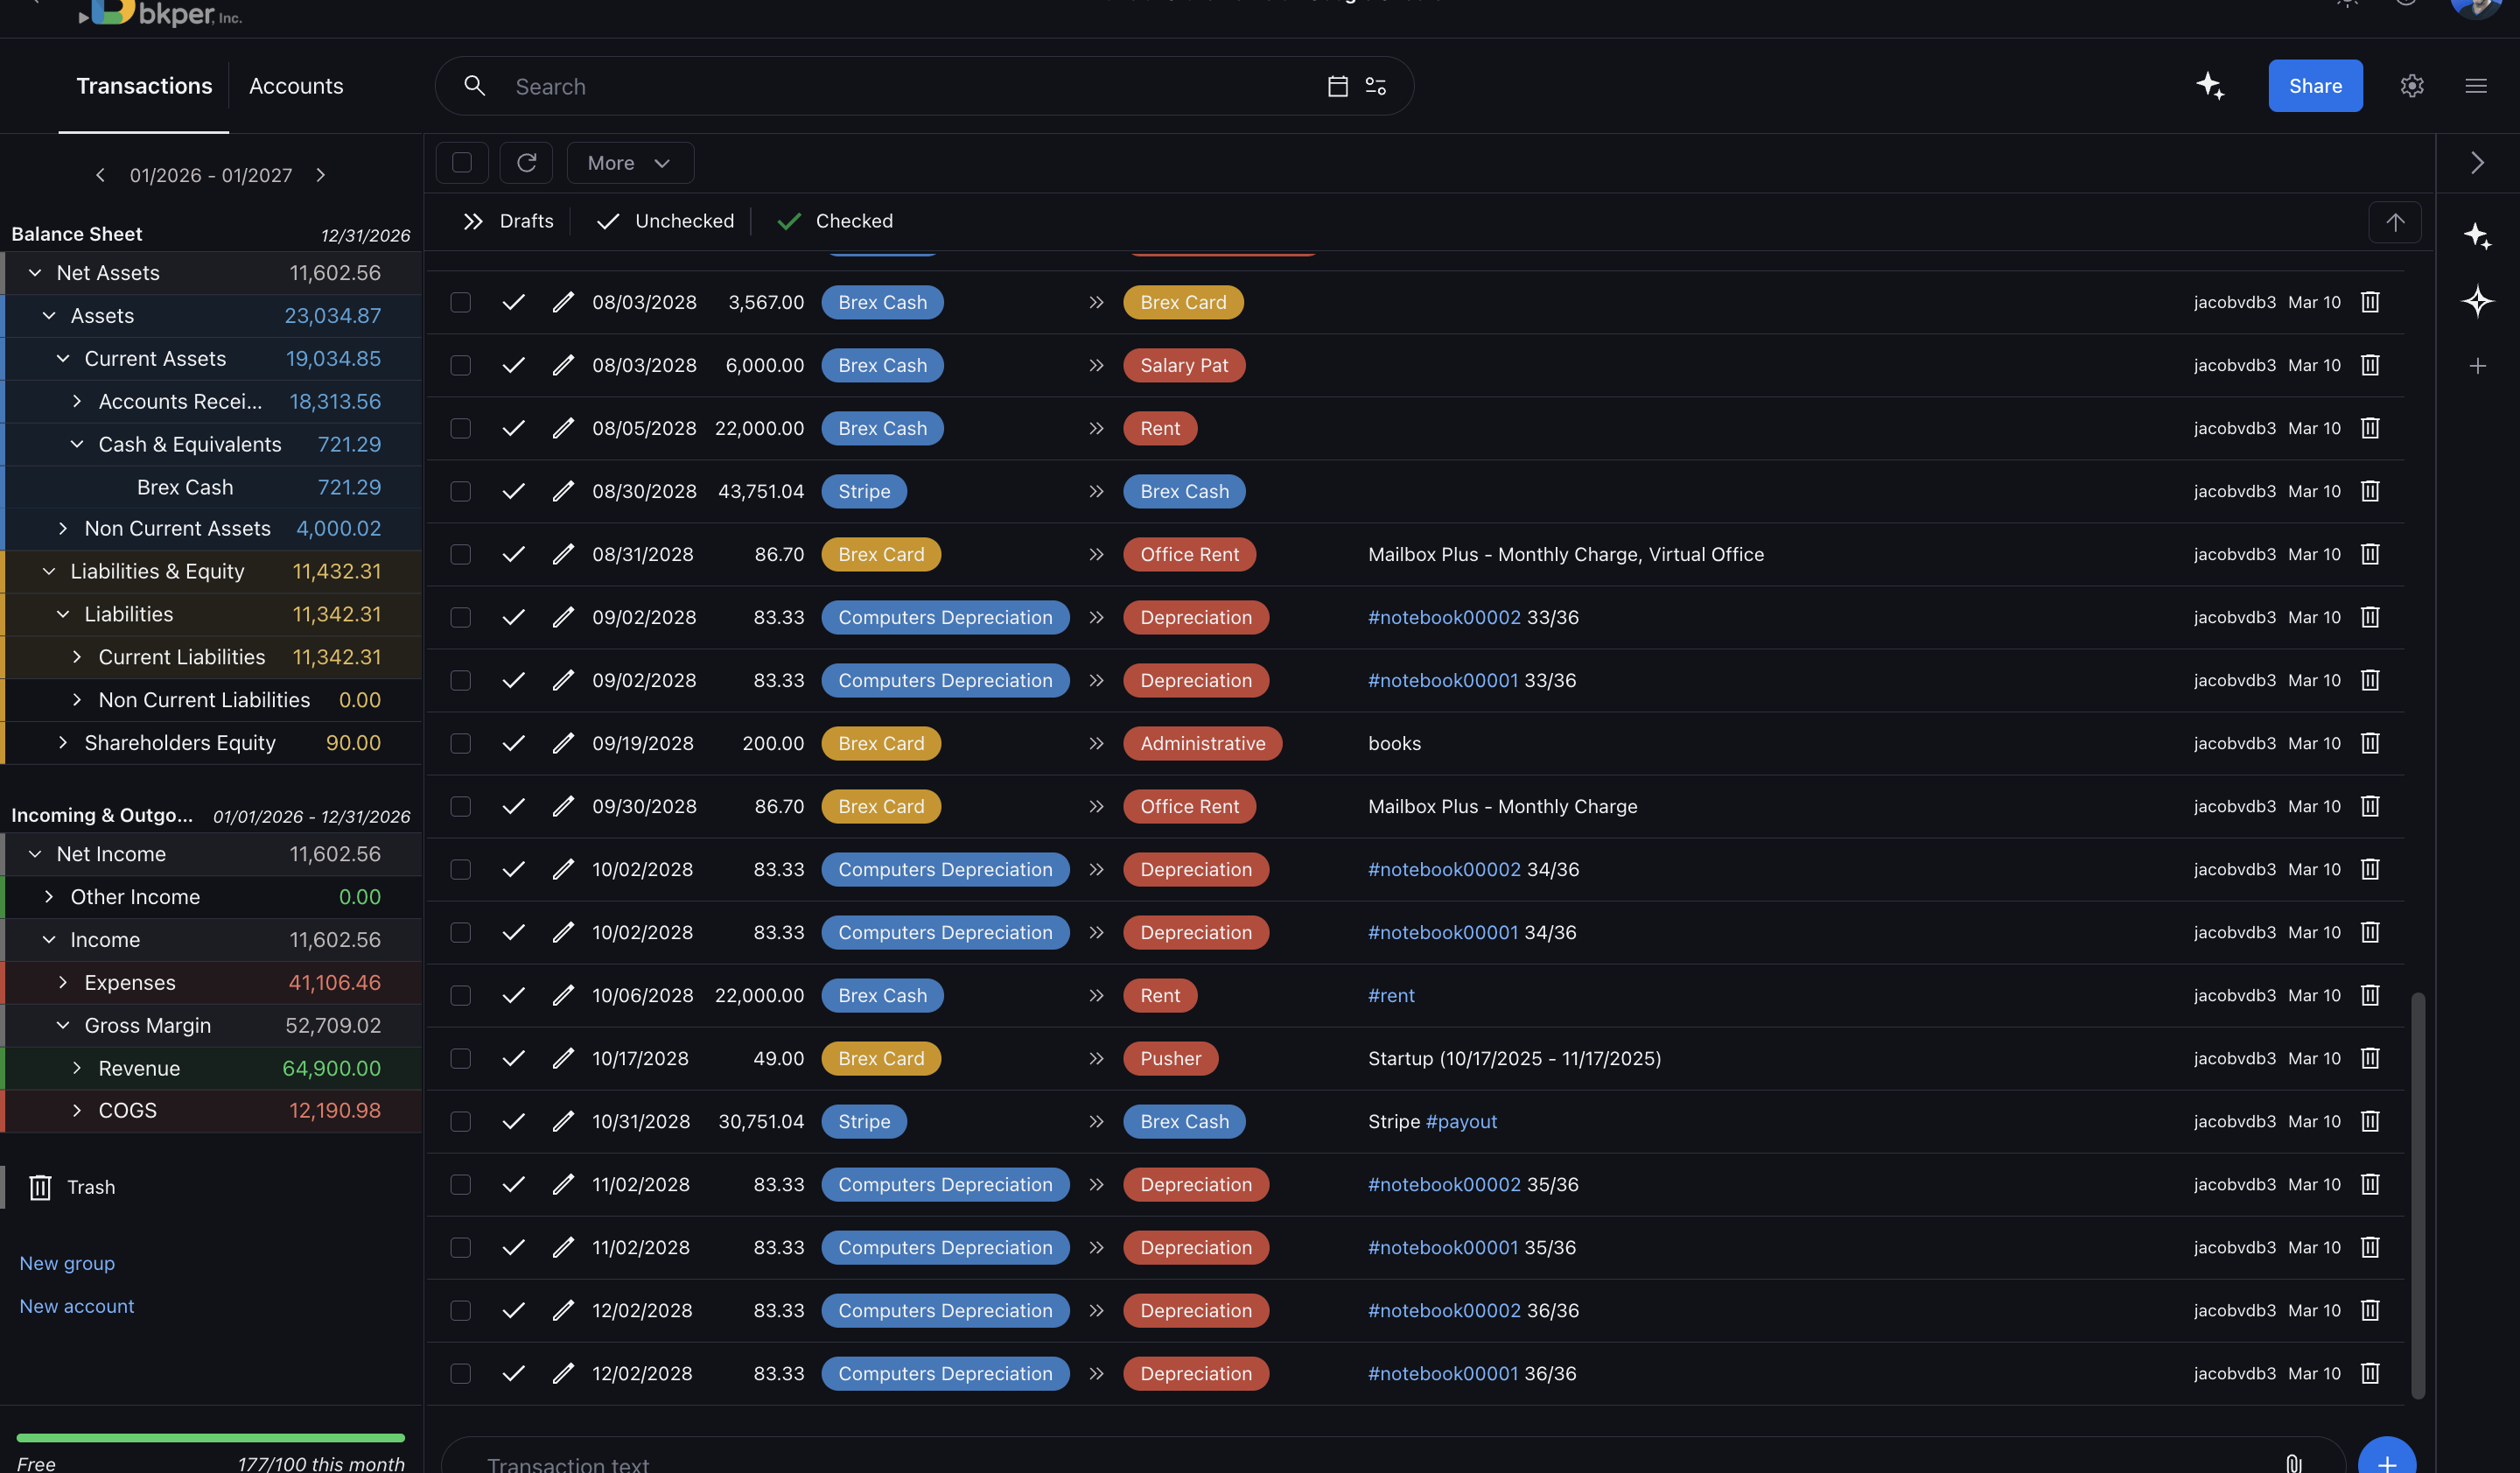Expand the Expenses group
This screenshot has height=1473, width=2520.
(63, 982)
